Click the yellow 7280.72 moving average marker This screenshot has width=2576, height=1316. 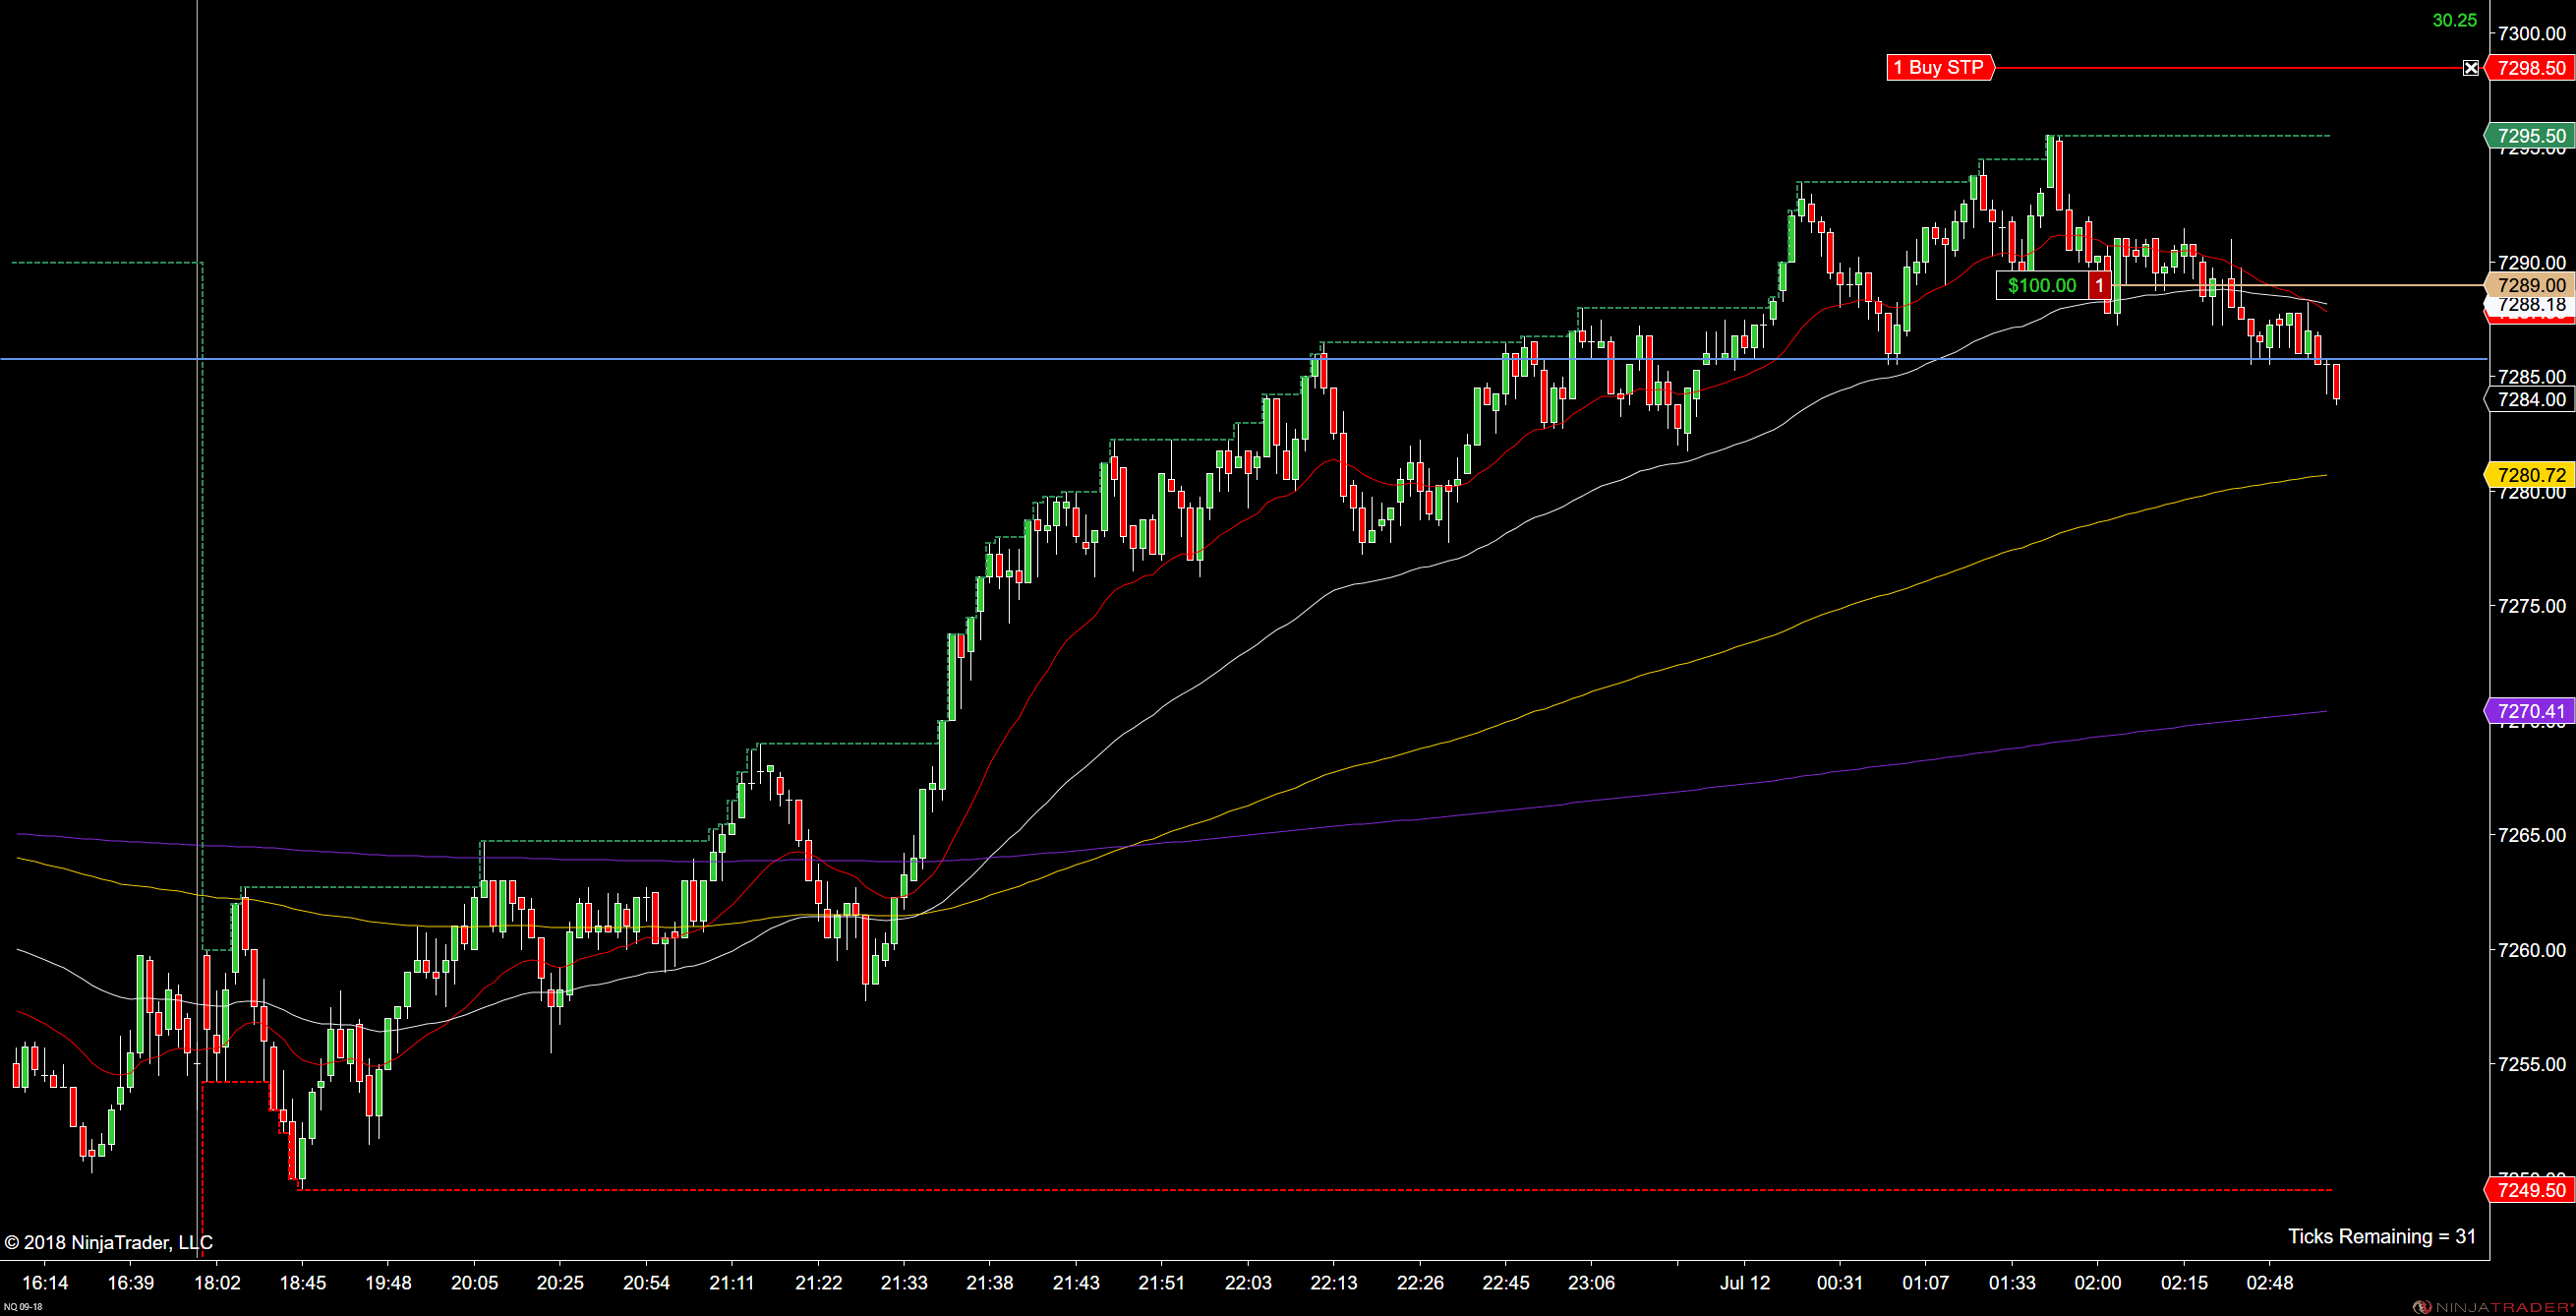[x=2530, y=476]
